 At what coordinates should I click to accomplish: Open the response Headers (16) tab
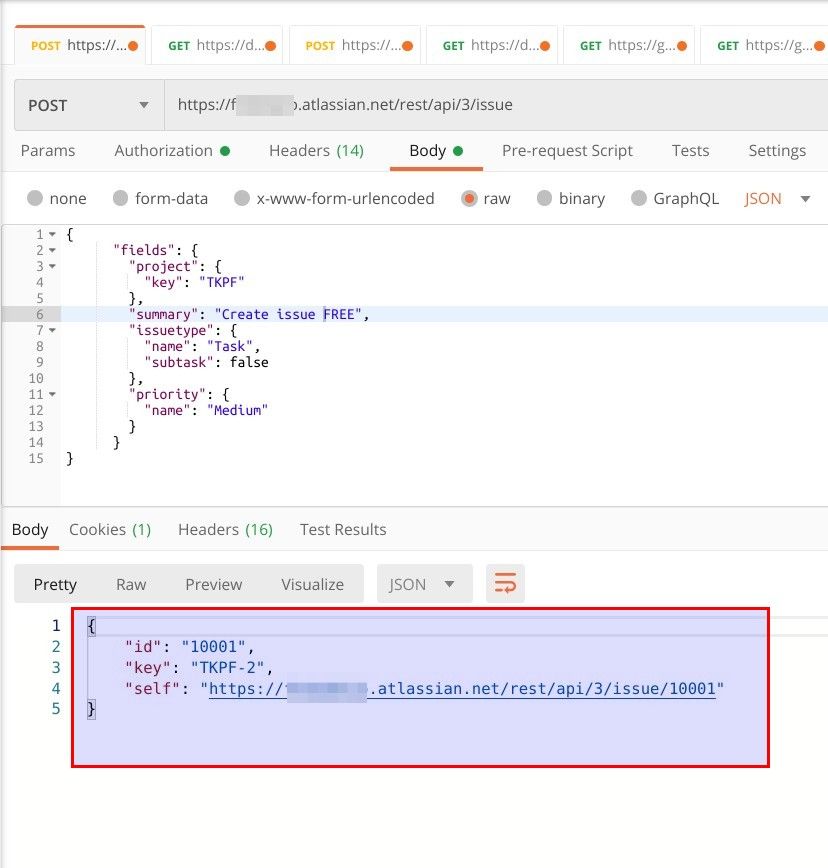pos(225,530)
